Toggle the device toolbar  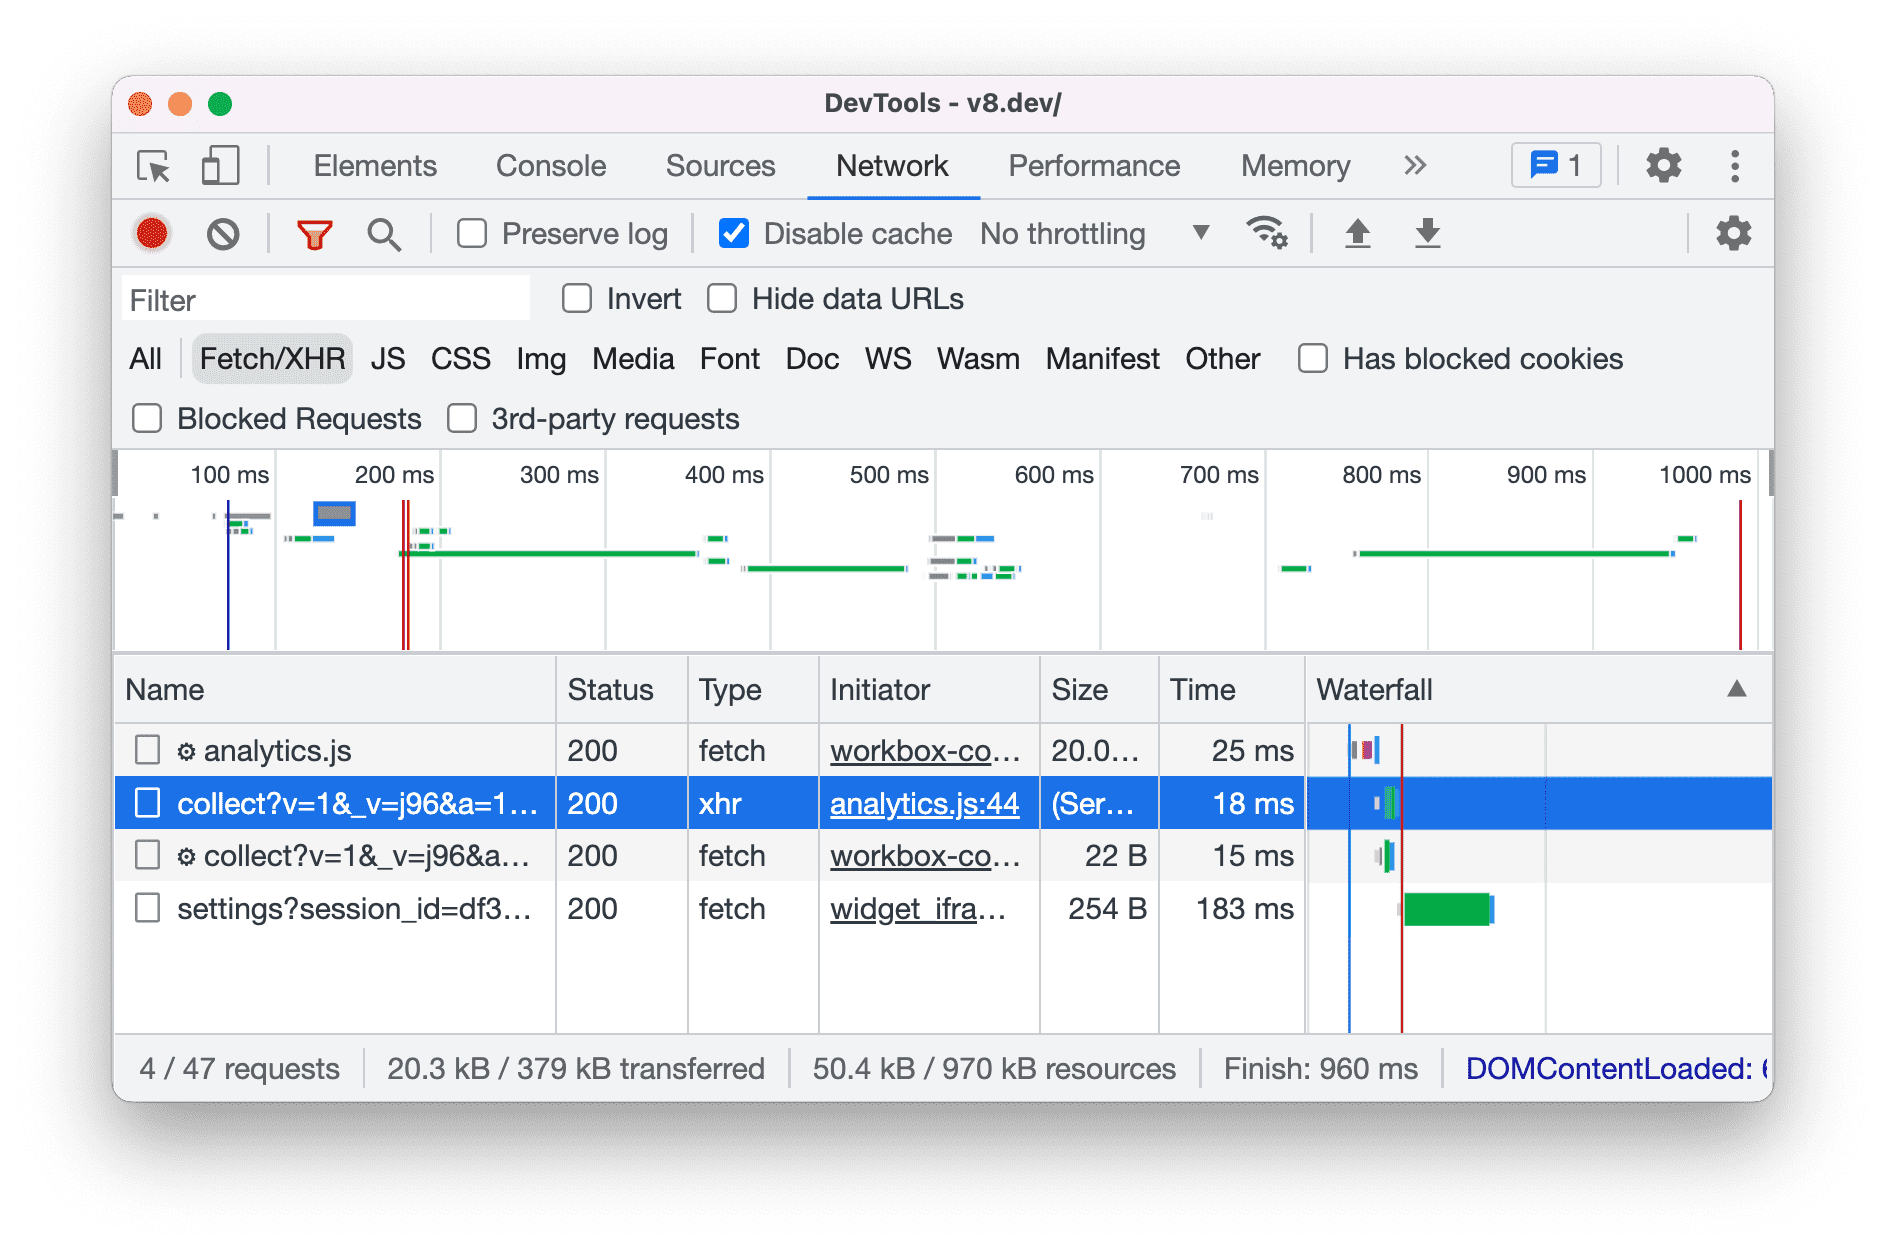(x=219, y=166)
